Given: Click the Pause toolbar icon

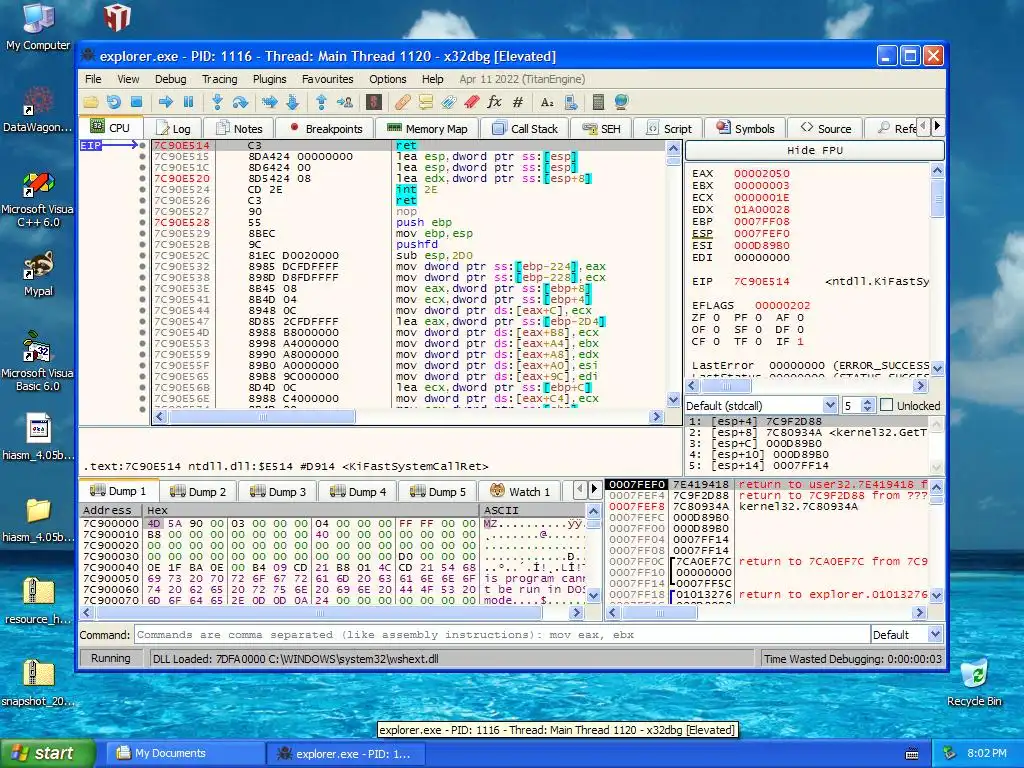Looking at the screenshot, I should 189,102.
